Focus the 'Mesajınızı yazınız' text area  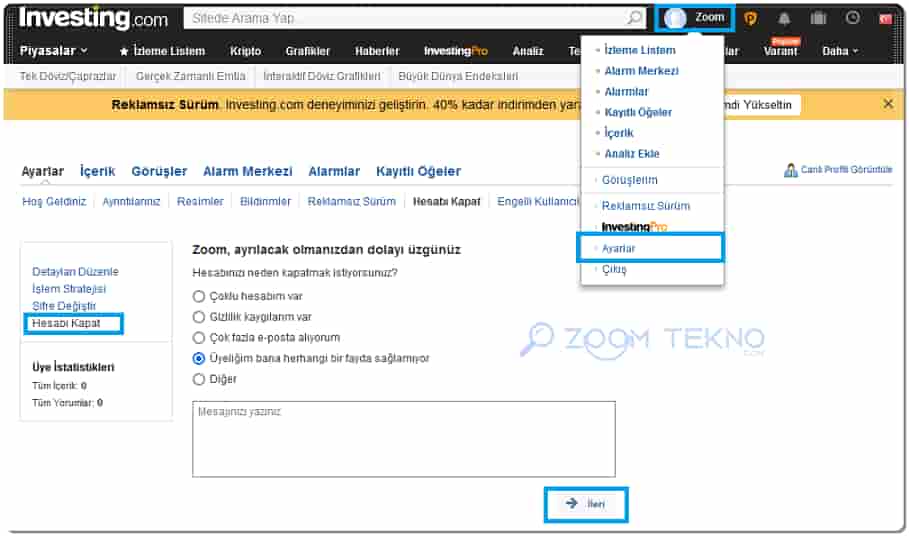coord(403,439)
